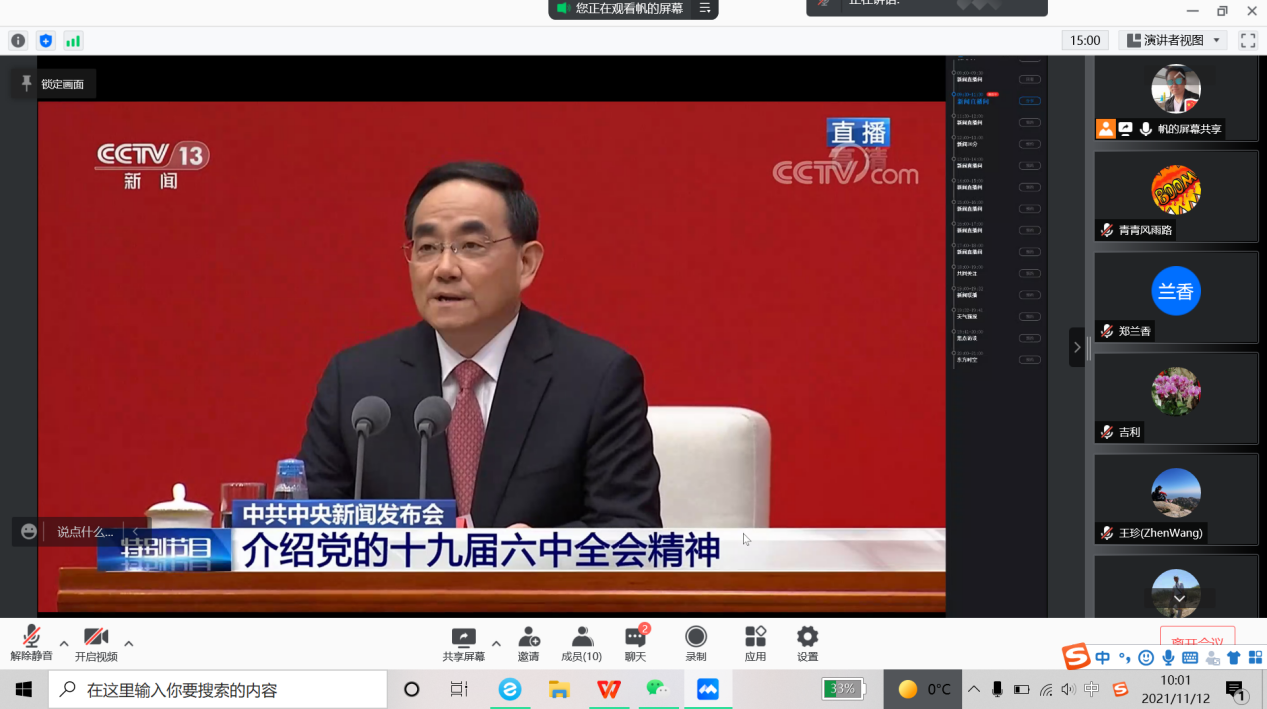This screenshot has width=1267, height=709.
Task: Start recording the meeting
Action: [695, 643]
